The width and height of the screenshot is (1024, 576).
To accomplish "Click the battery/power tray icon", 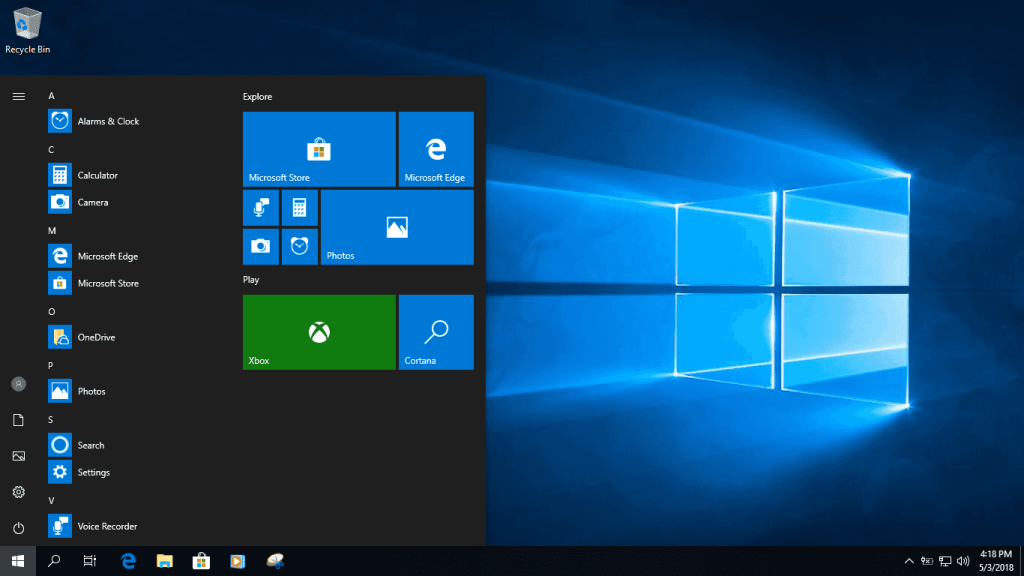I will 927,561.
